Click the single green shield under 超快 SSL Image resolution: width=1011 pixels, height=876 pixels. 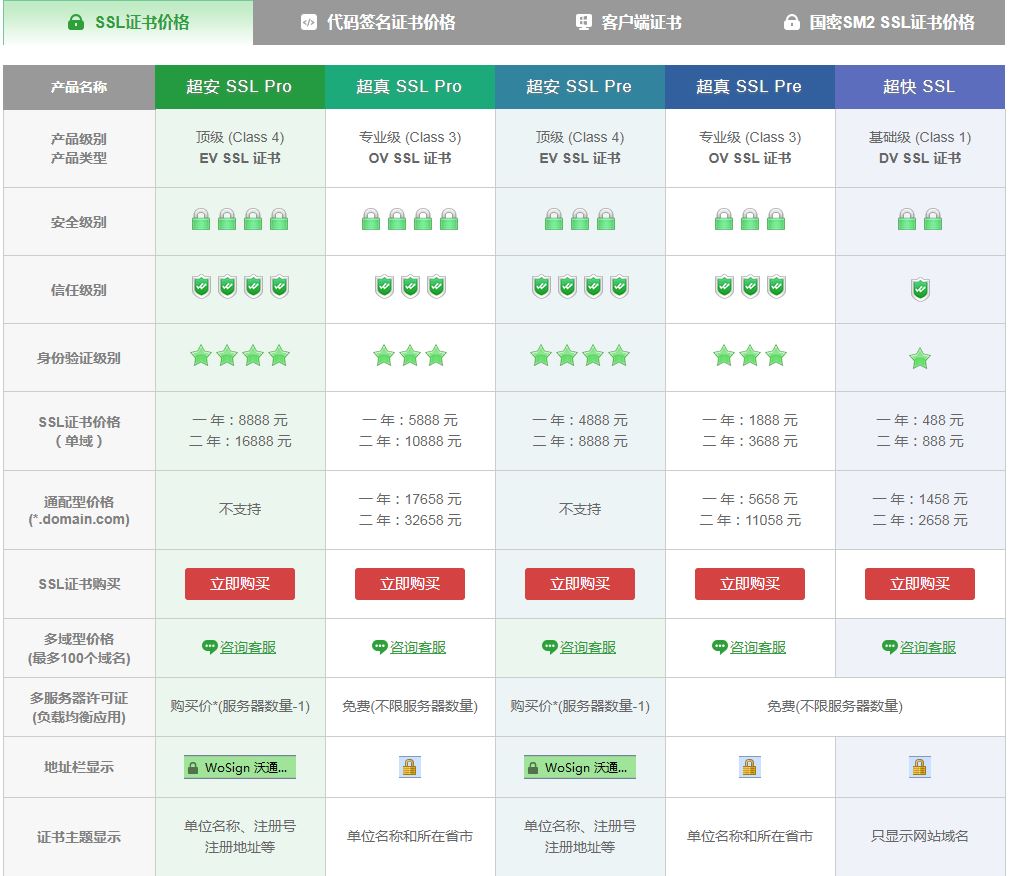click(x=920, y=290)
